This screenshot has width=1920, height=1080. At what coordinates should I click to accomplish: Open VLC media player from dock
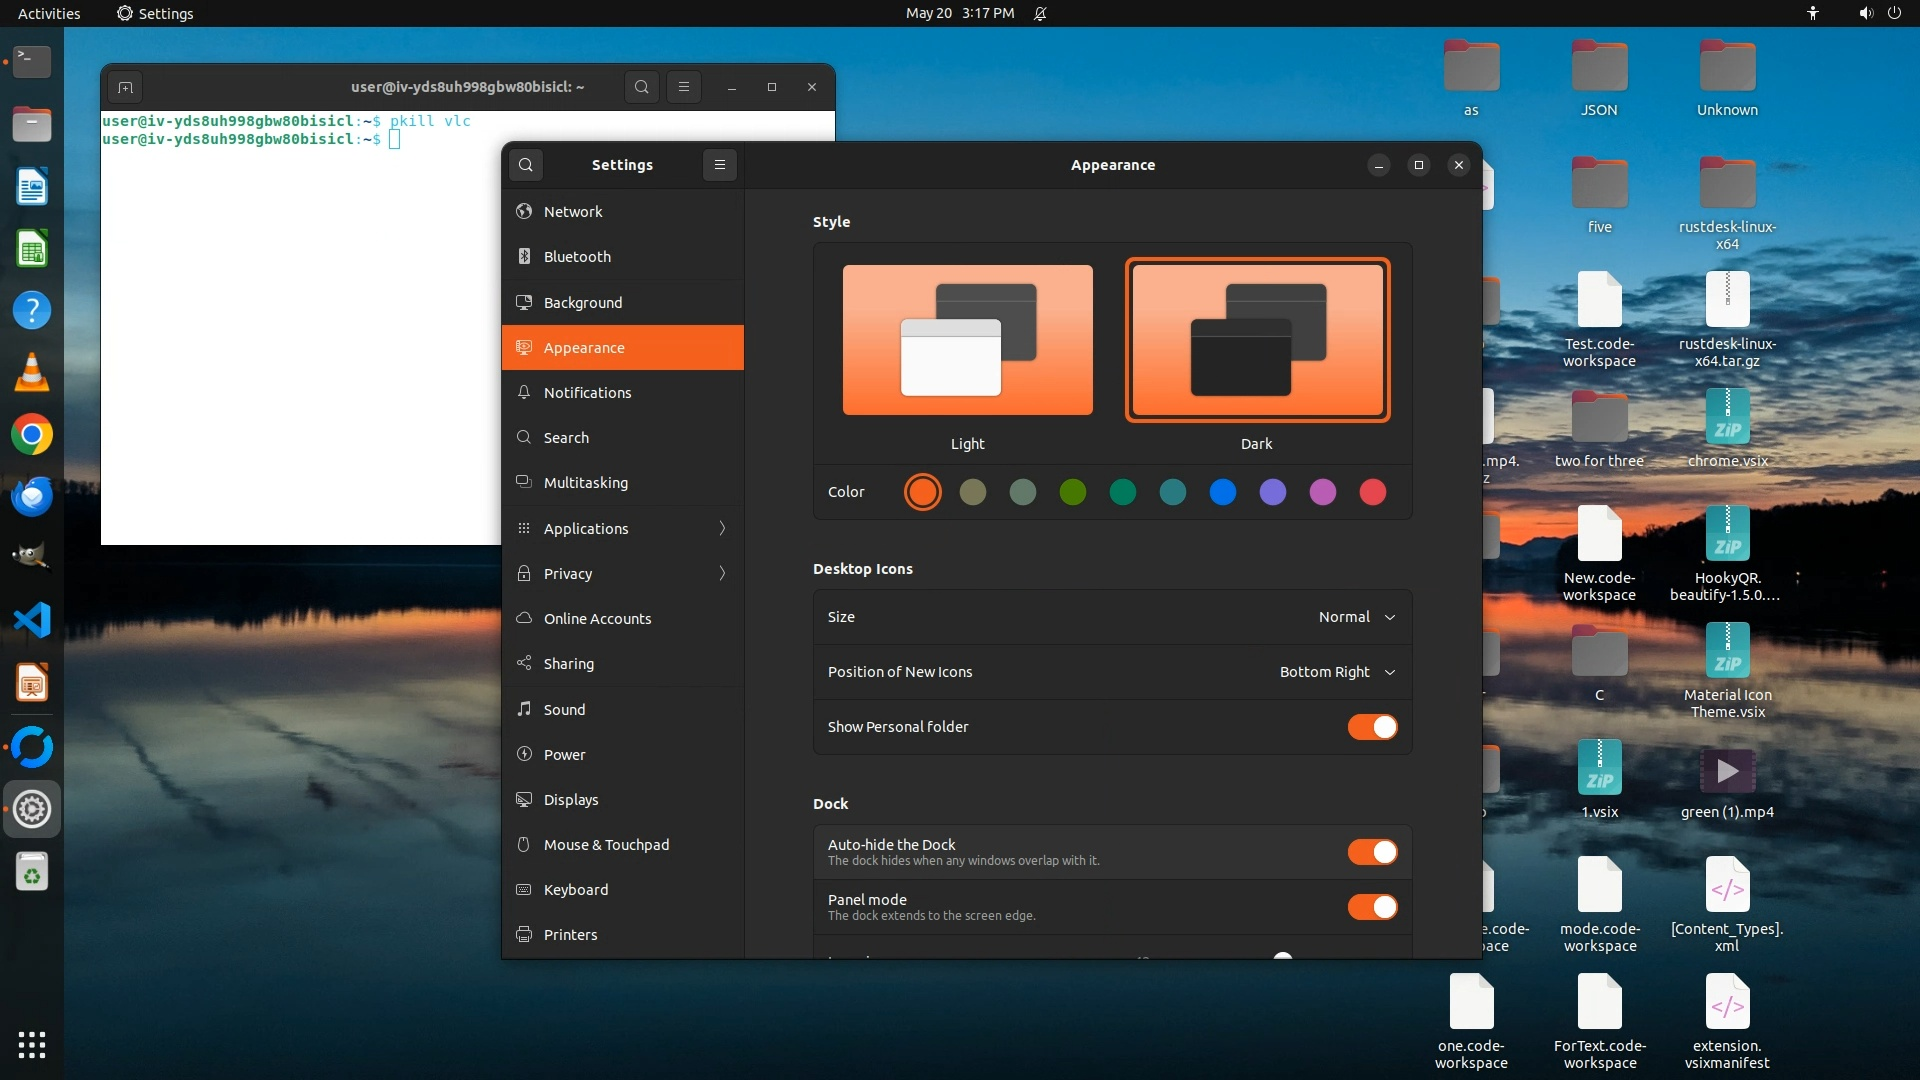coord(32,372)
